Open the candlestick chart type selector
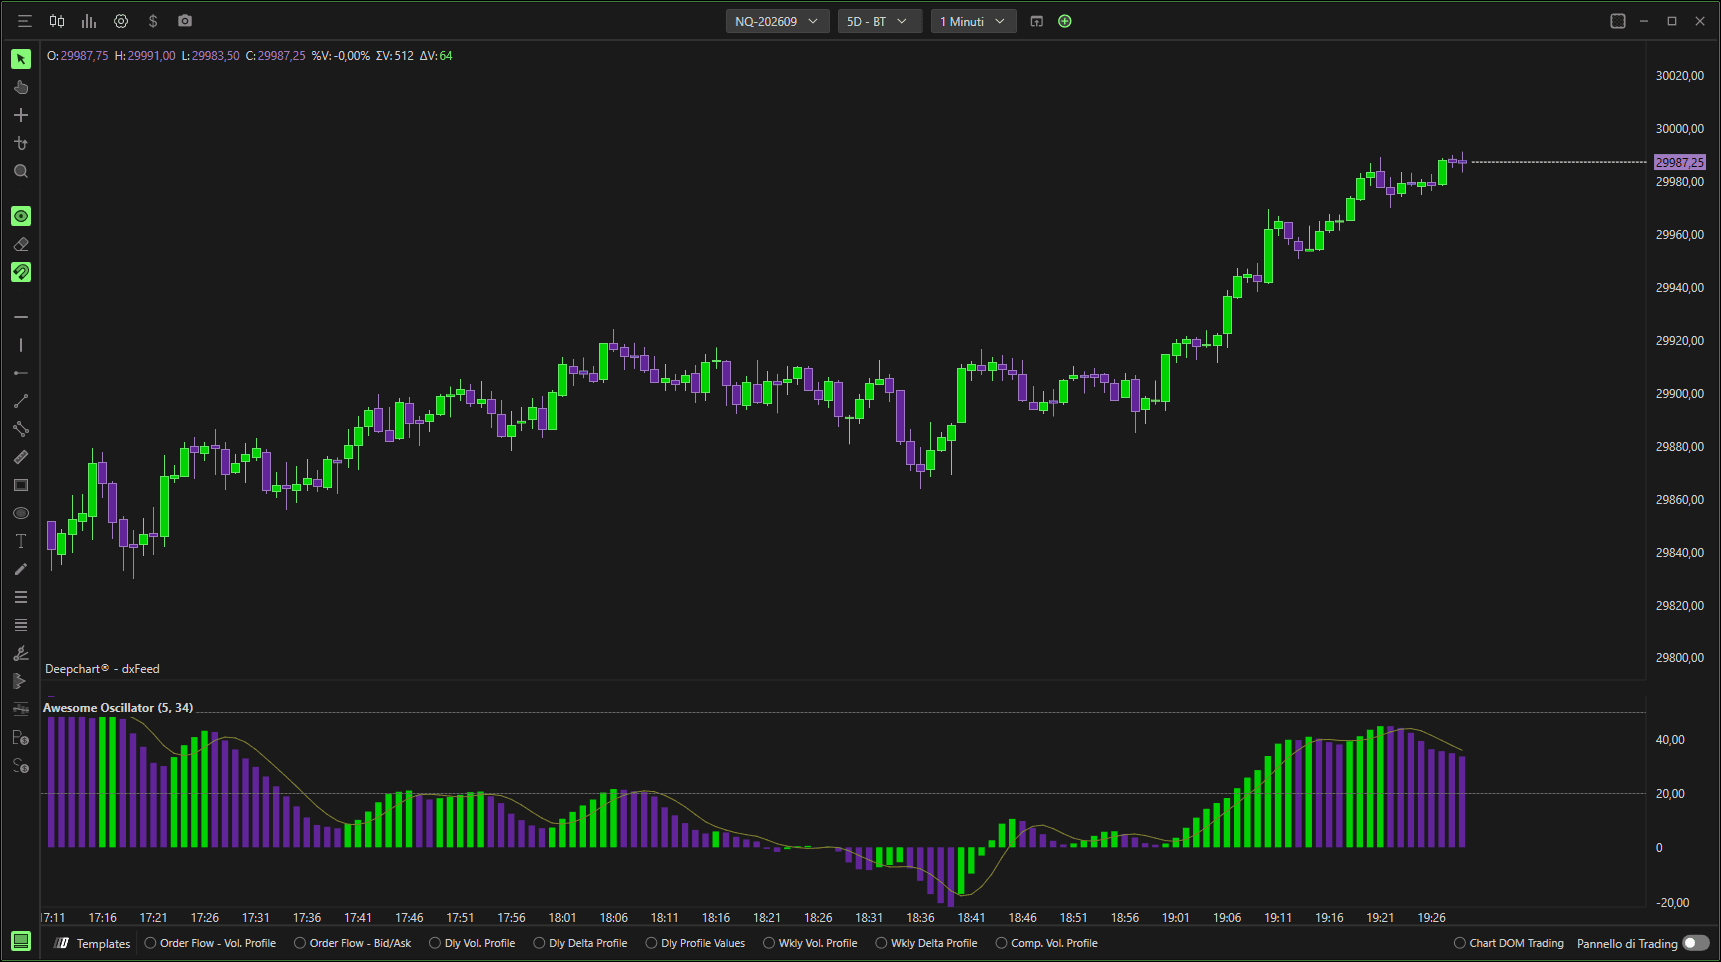This screenshot has height=962, width=1721. tap(57, 21)
